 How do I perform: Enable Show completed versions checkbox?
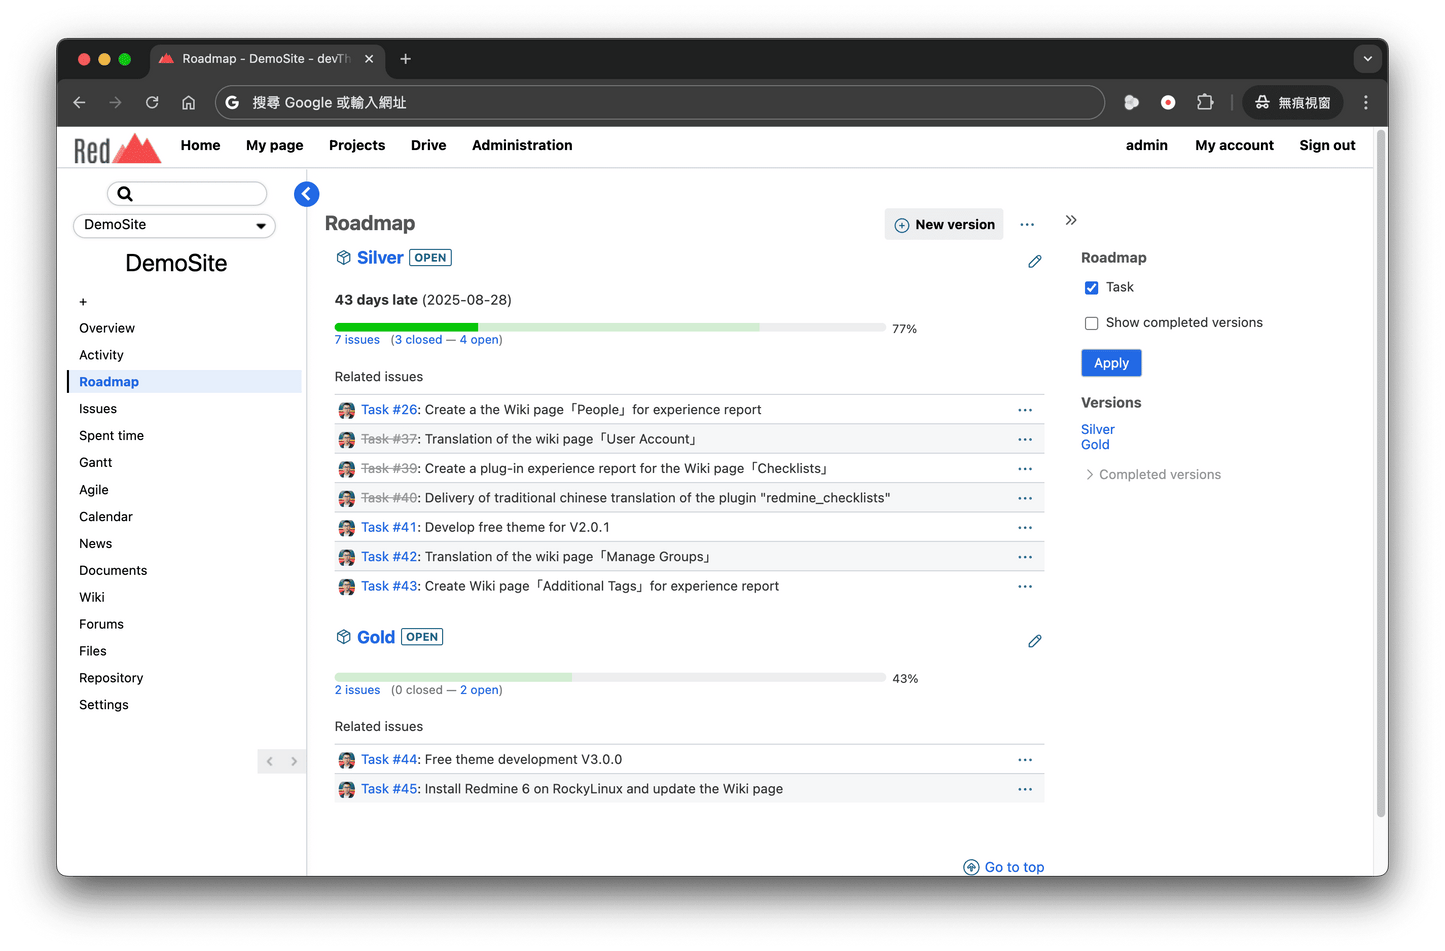[1091, 323]
